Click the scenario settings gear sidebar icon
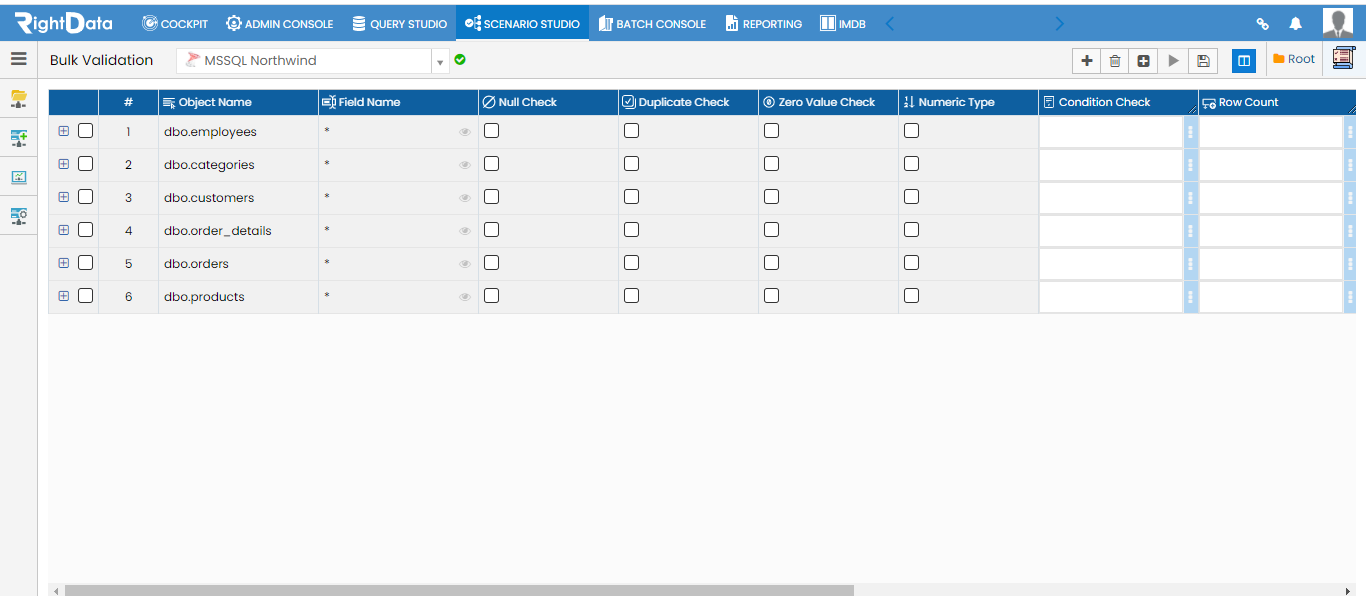The image size is (1366, 596). click(x=19, y=215)
